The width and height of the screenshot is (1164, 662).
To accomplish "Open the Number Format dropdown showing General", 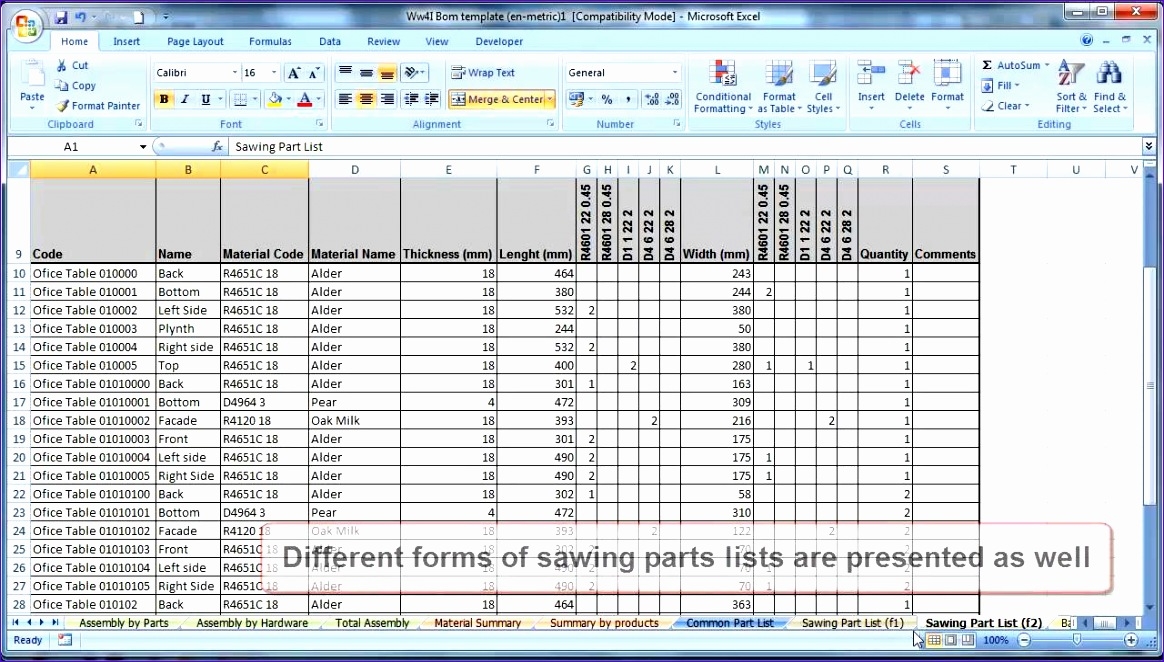I will [622, 72].
